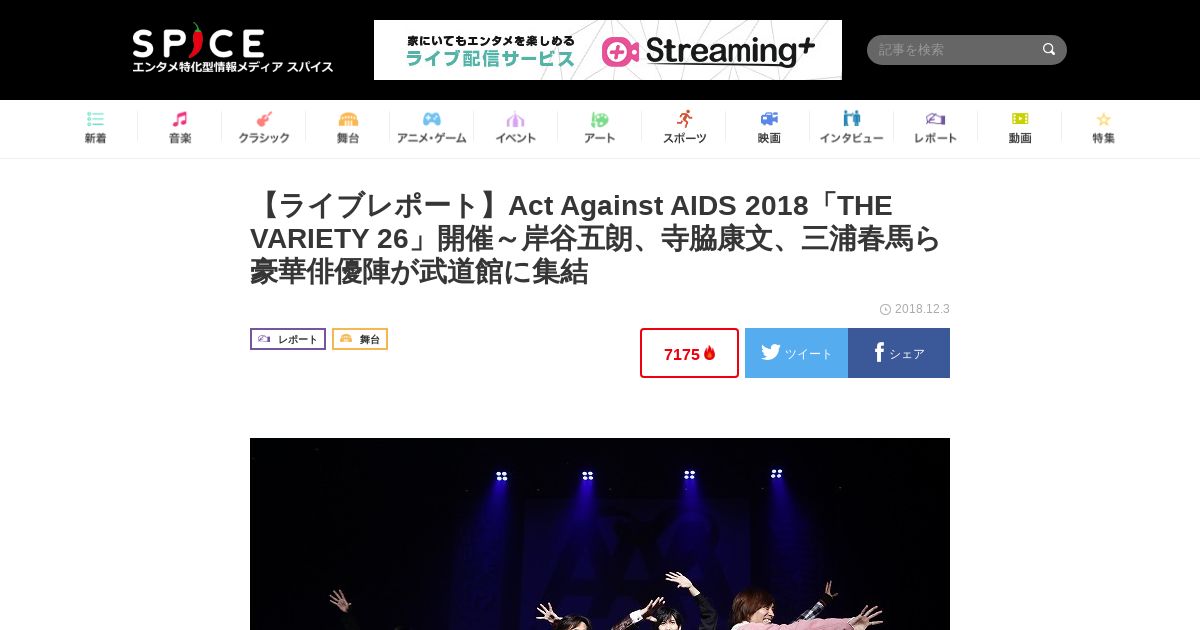Share via the ツイート button
The image size is (1200, 630).
pyautogui.click(x=796, y=353)
